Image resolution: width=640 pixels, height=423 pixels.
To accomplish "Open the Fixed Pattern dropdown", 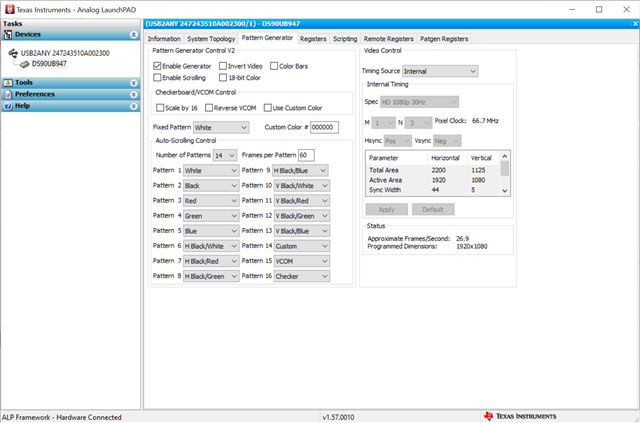I will 221,127.
